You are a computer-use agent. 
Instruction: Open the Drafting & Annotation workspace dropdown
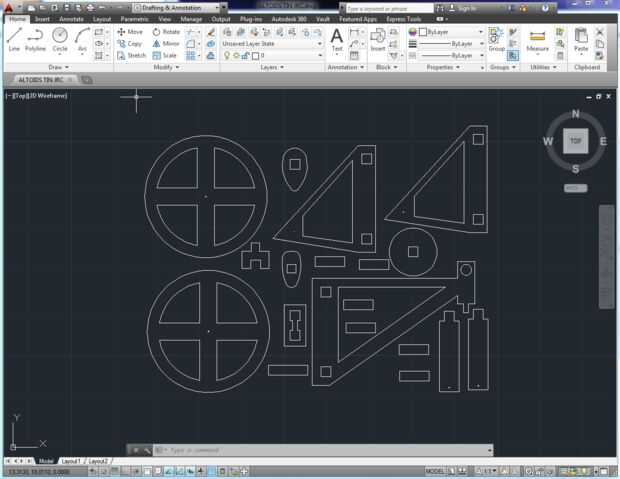click(176, 8)
